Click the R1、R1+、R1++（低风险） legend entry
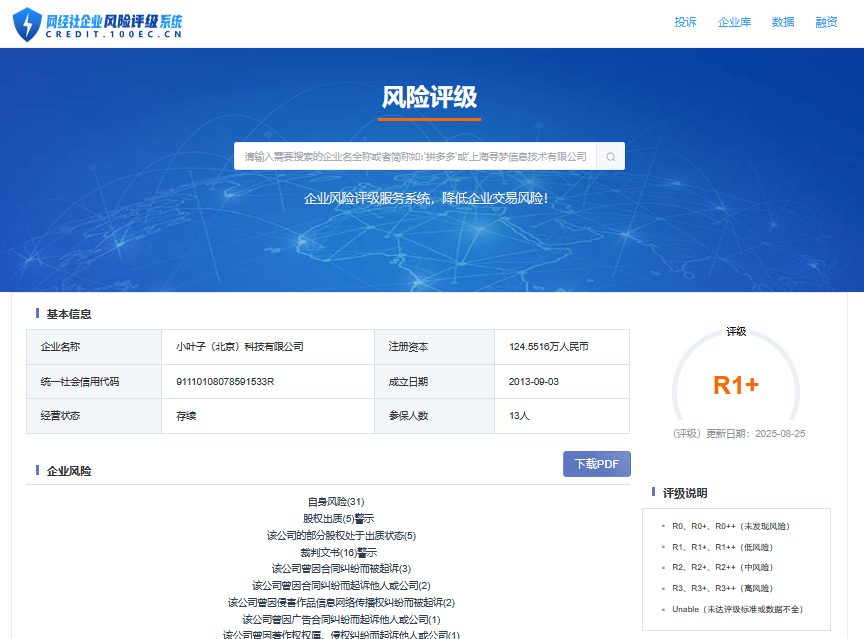This screenshot has width=864, height=639. pos(722,547)
